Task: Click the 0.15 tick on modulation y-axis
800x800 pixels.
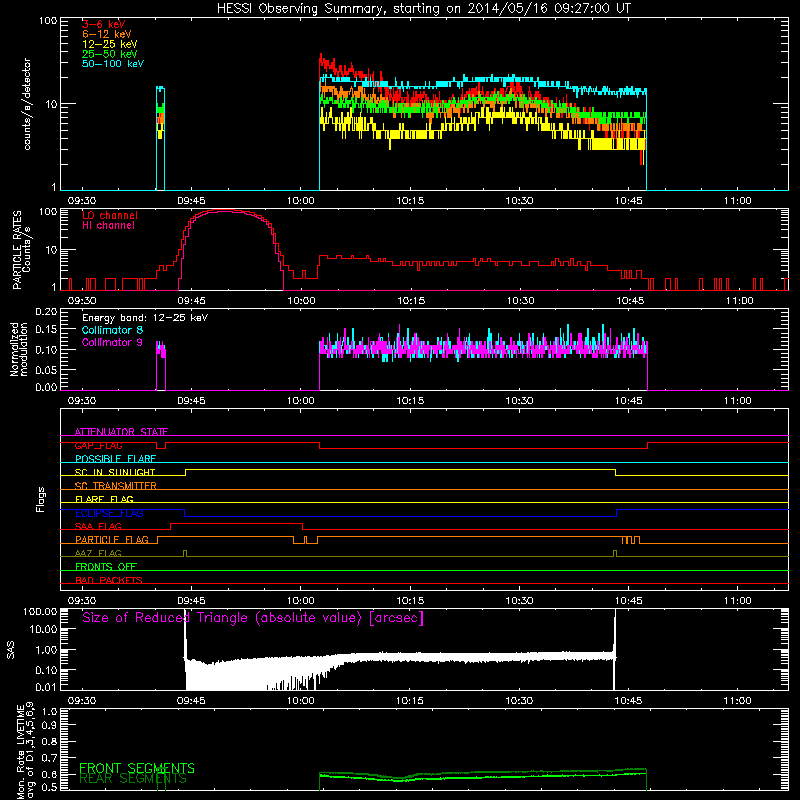Action: (46, 330)
